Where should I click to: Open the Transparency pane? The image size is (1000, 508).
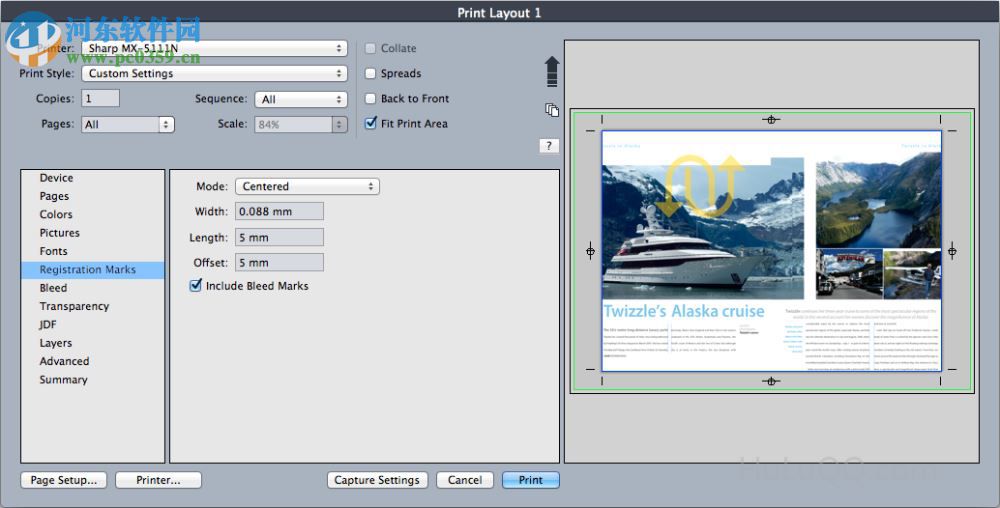[x=93, y=307]
